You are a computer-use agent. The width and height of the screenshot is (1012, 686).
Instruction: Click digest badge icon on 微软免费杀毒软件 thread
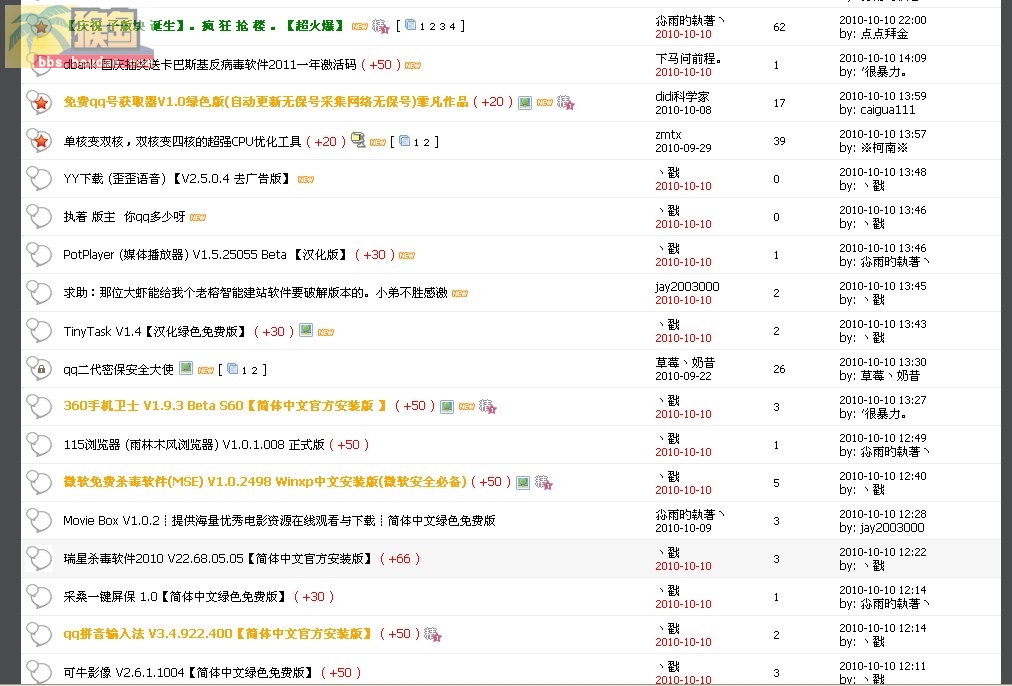[543, 482]
